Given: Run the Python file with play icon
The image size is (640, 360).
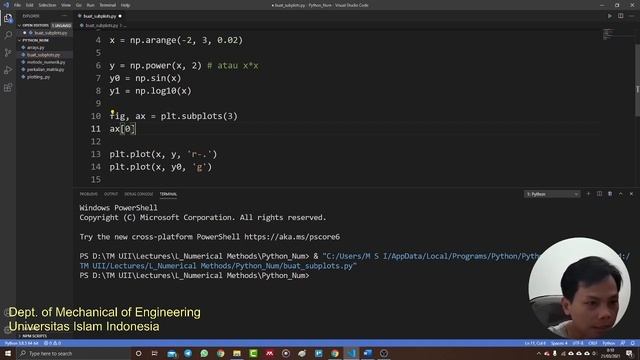Looking at the screenshot, I should tap(610, 16).
